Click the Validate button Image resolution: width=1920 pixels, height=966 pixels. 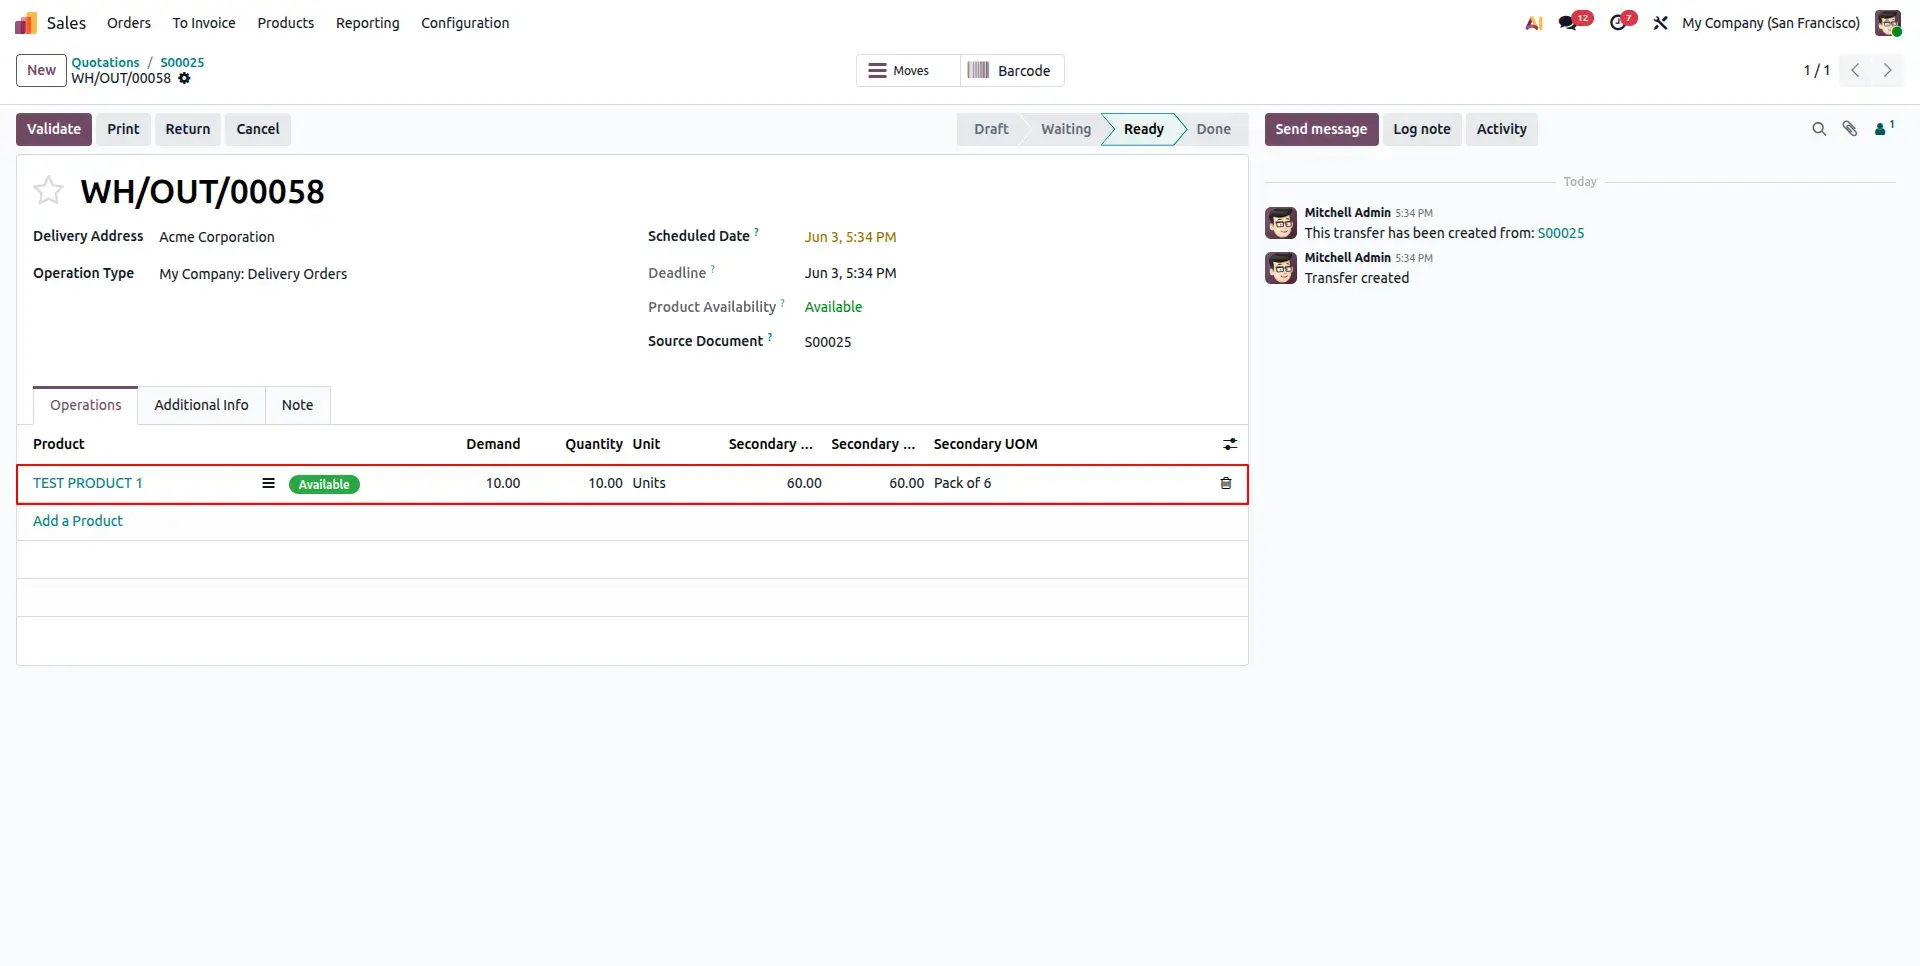[x=54, y=129]
